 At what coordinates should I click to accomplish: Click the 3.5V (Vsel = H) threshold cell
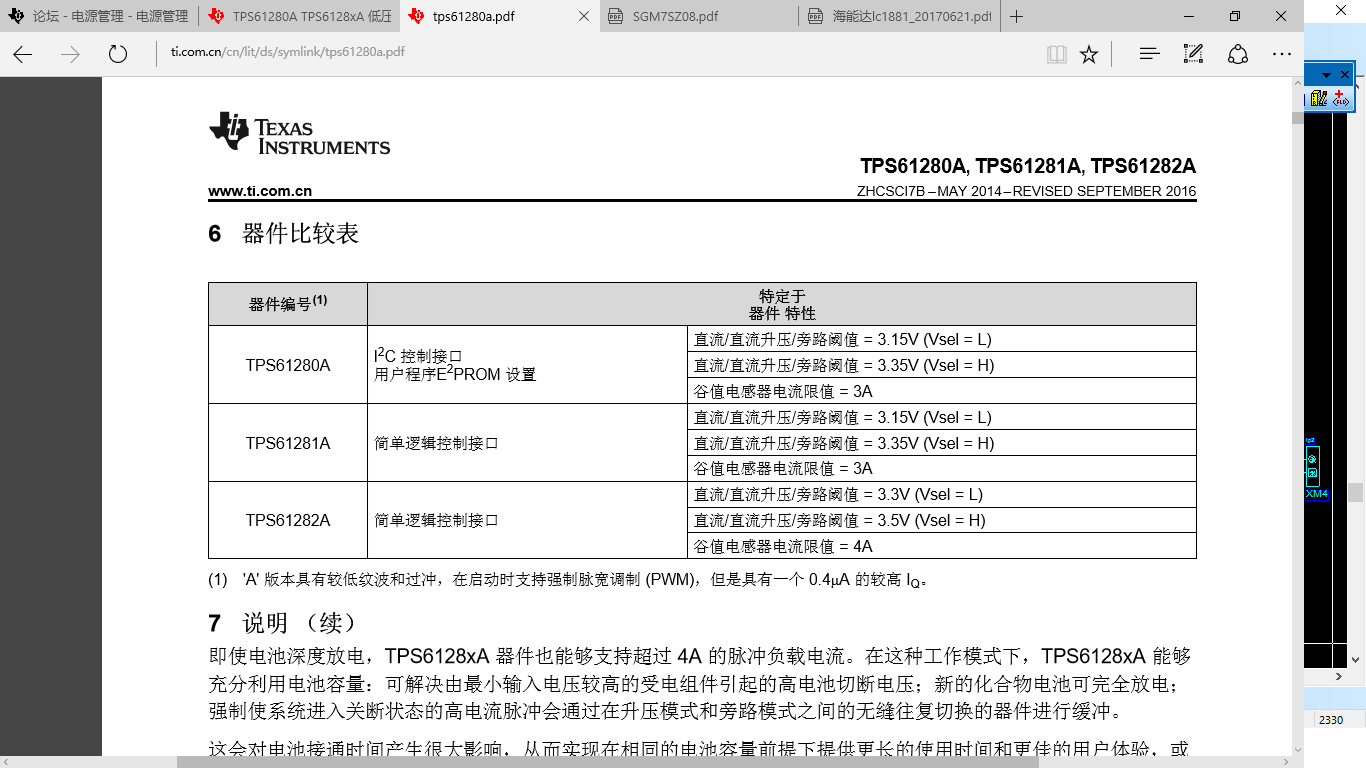click(x=942, y=520)
